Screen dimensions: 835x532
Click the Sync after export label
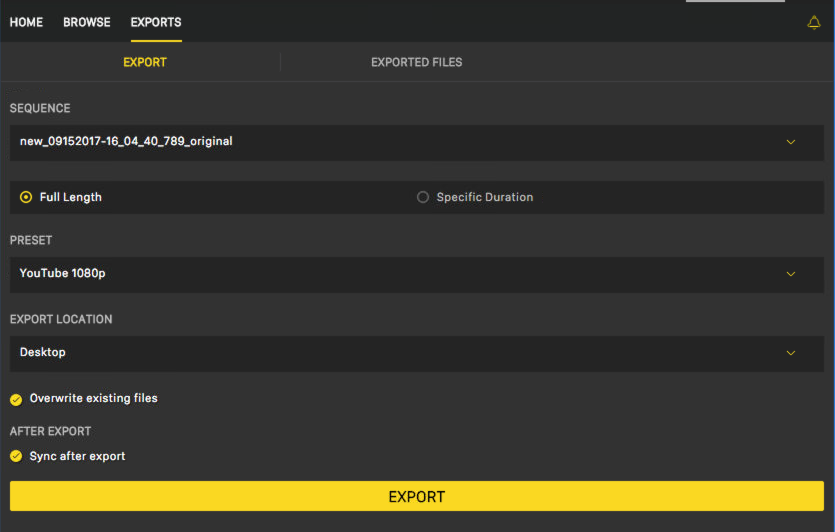(77, 456)
